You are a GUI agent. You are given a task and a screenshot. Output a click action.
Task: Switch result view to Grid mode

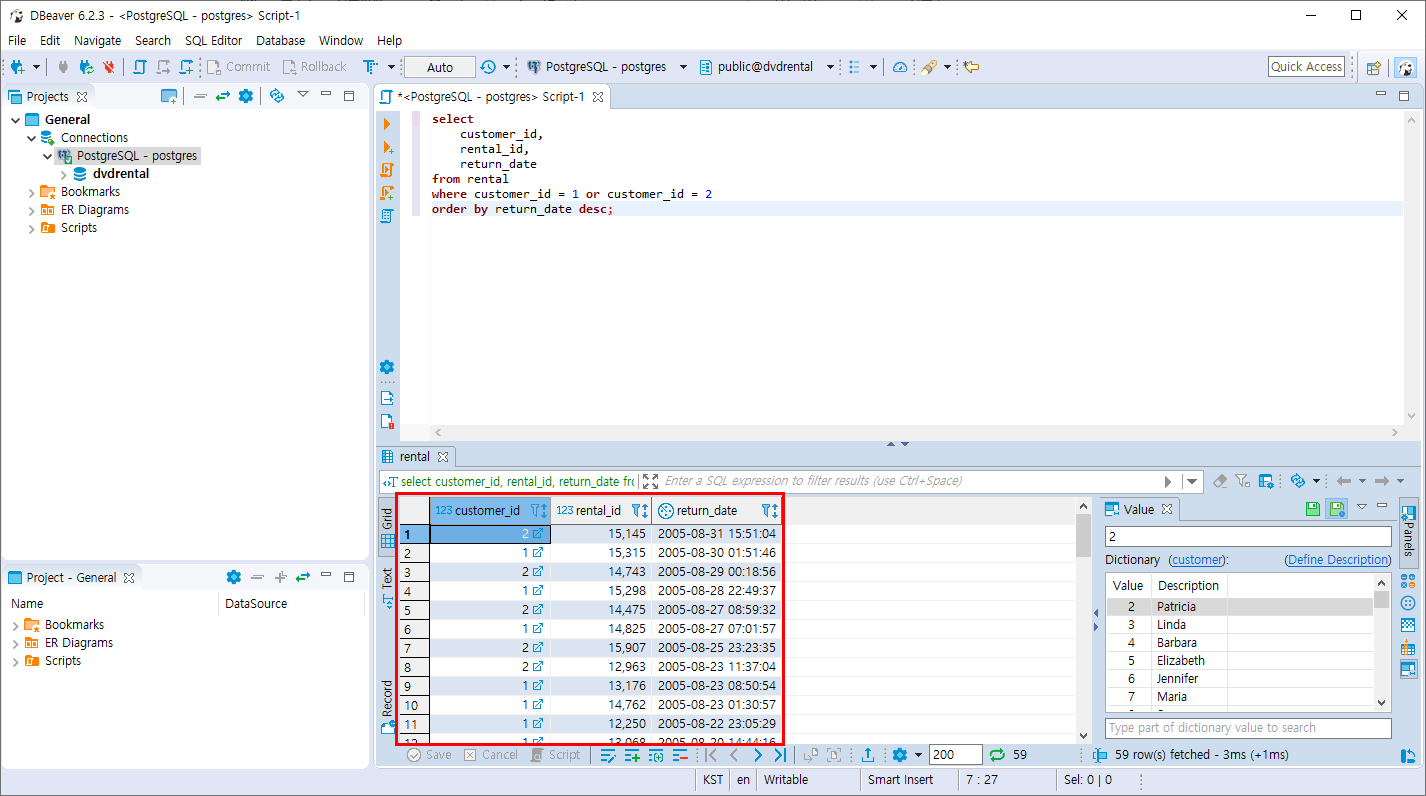(x=387, y=528)
